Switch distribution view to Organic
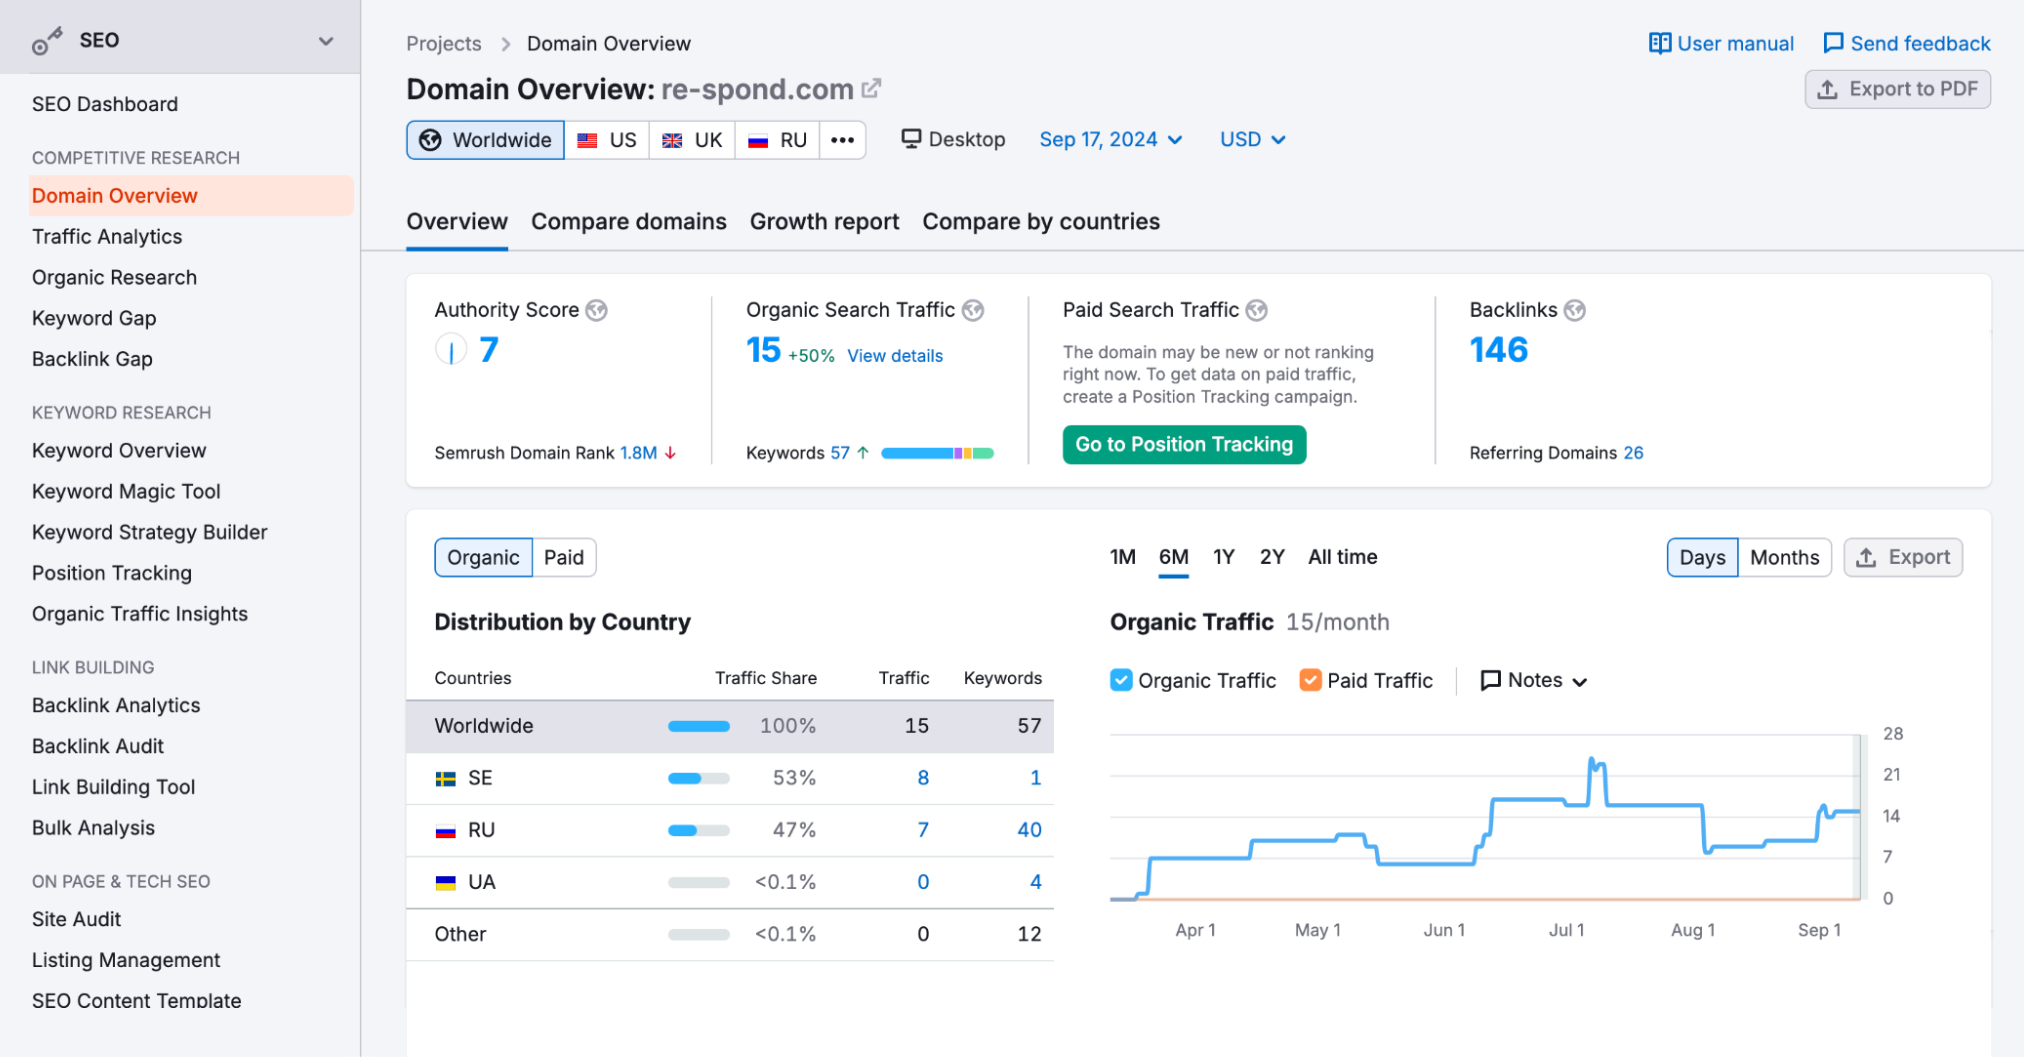2024x1057 pixels. click(x=483, y=558)
